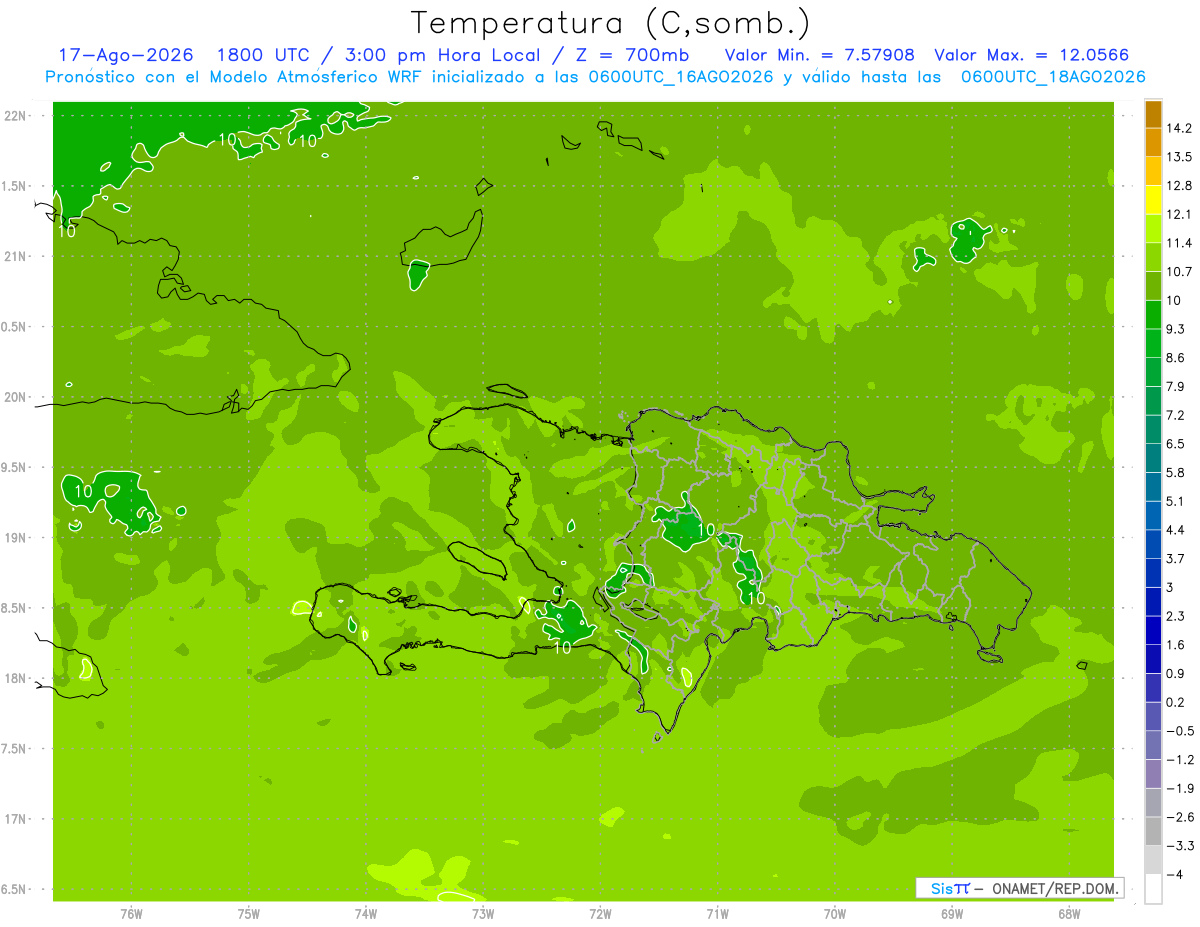
Task: Click the '11.4' colorbar value
Action: coord(1180,243)
